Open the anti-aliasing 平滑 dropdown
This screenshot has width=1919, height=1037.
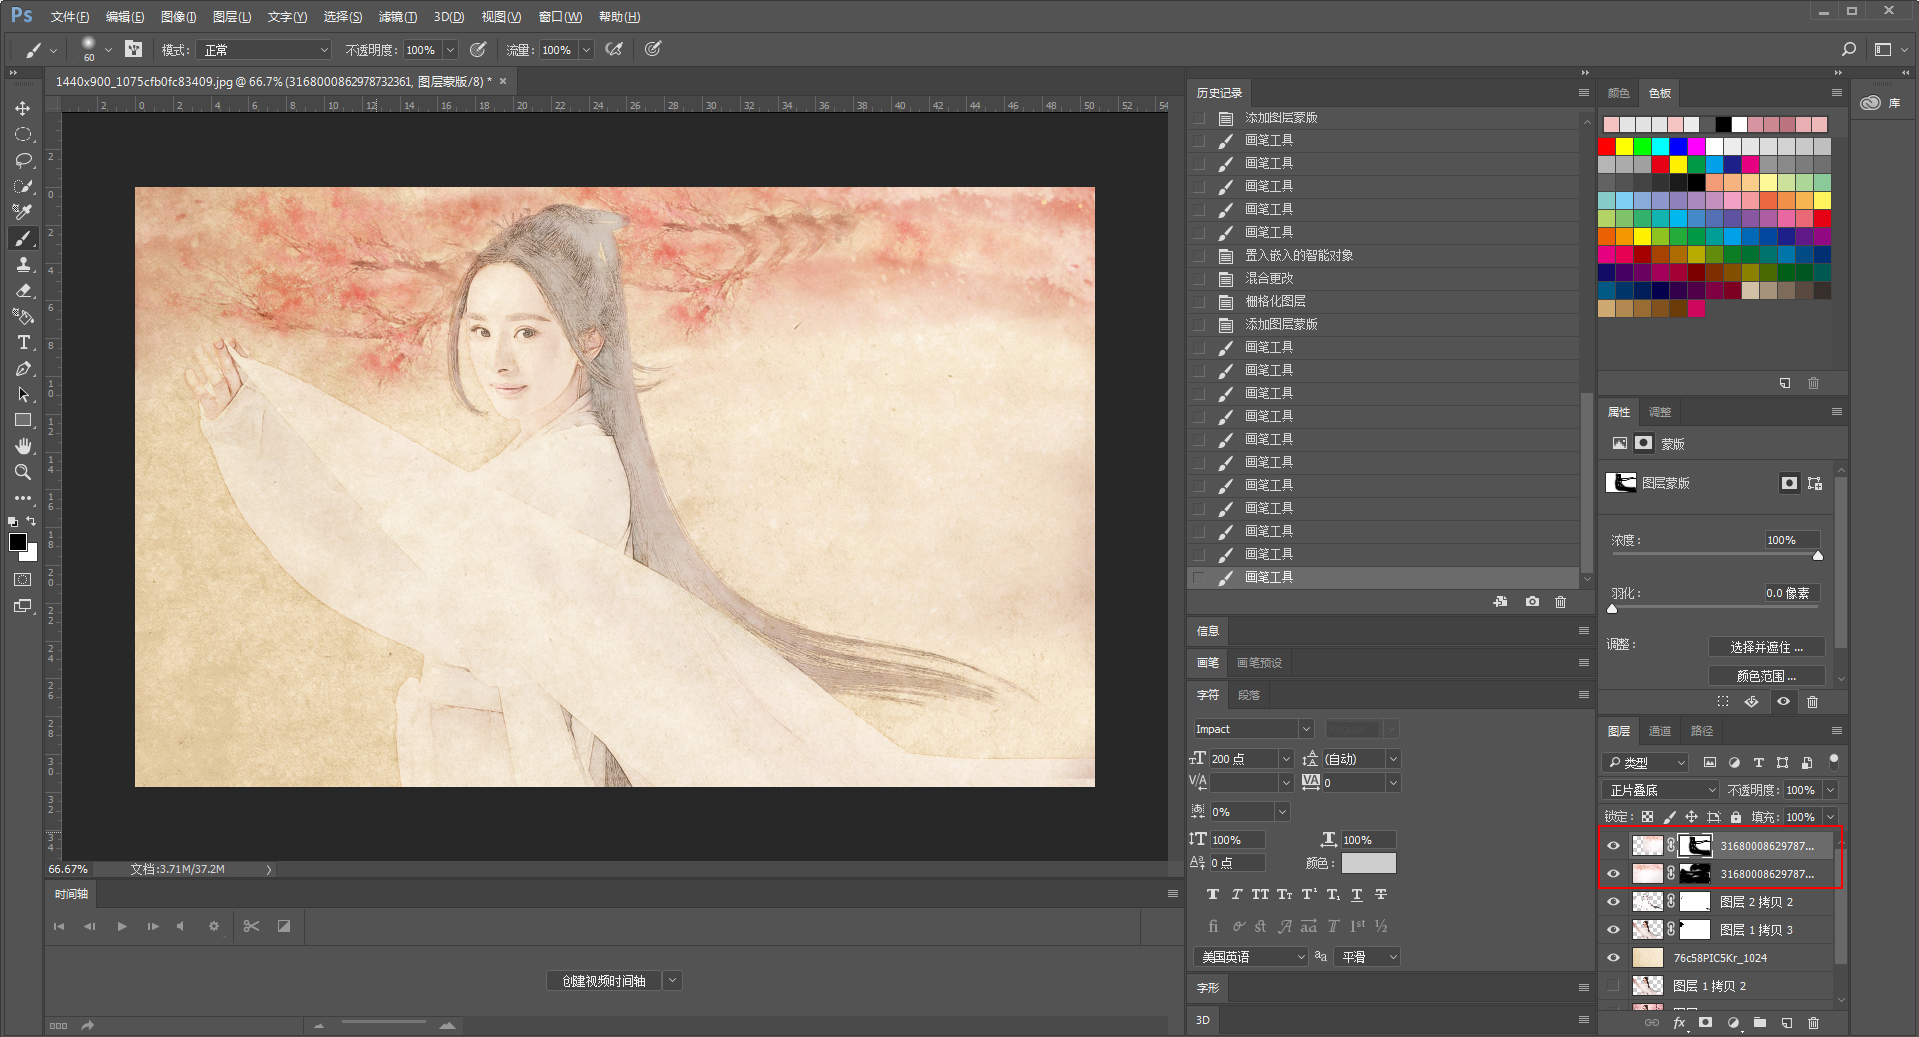click(1368, 957)
